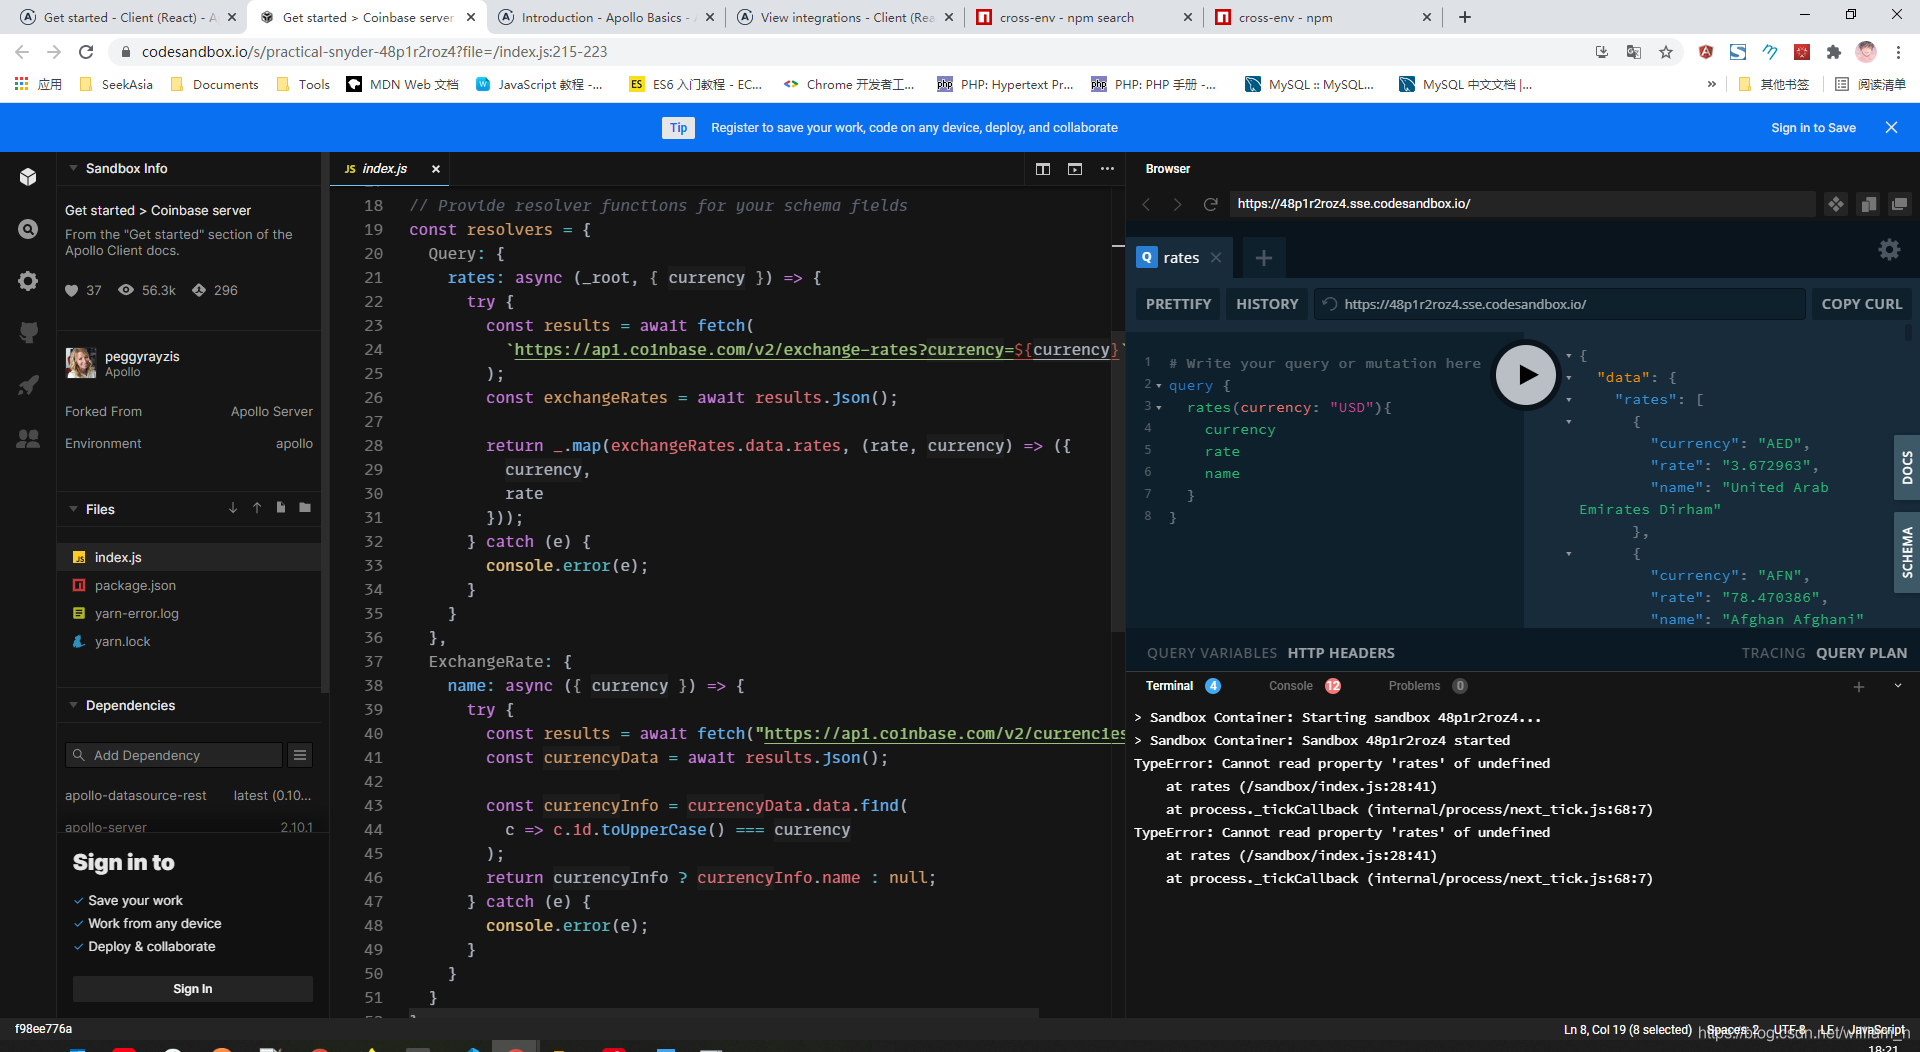The image size is (1920, 1052).
Task: Collapse the Files section
Action: [73, 509]
